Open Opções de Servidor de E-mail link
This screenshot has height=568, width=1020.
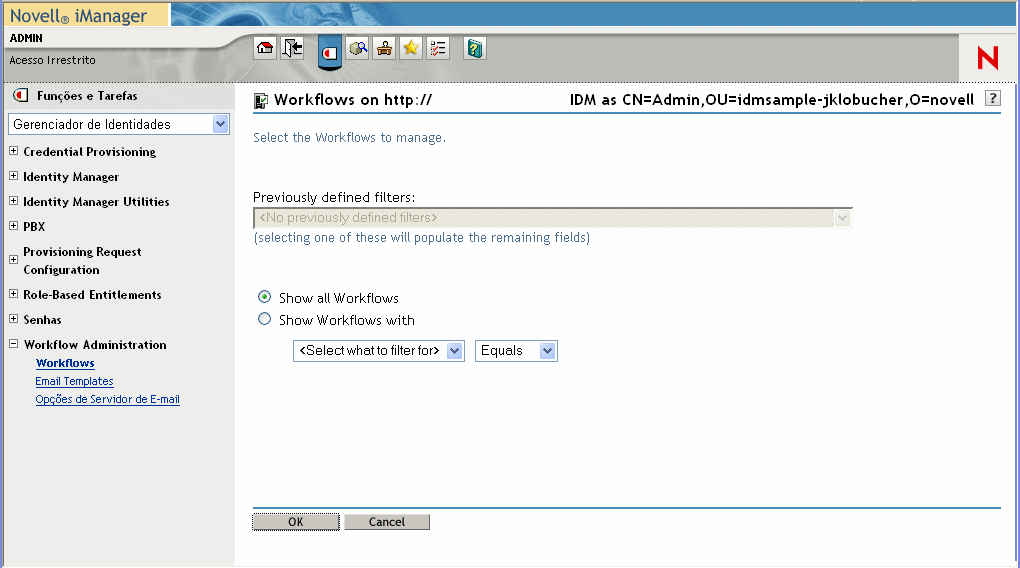point(107,399)
